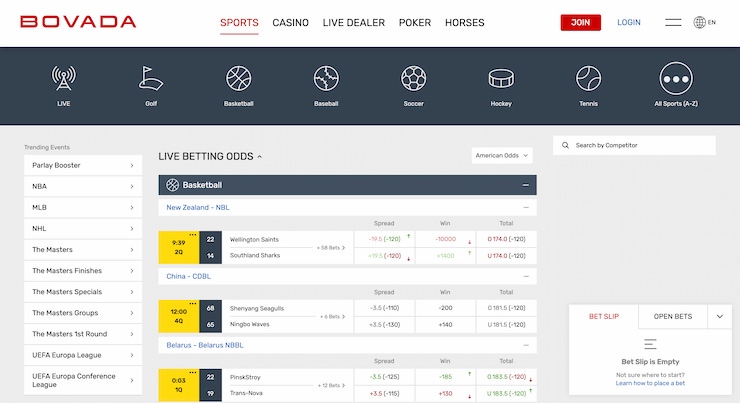Select Ningbo Waves win +140

coord(445,325)
